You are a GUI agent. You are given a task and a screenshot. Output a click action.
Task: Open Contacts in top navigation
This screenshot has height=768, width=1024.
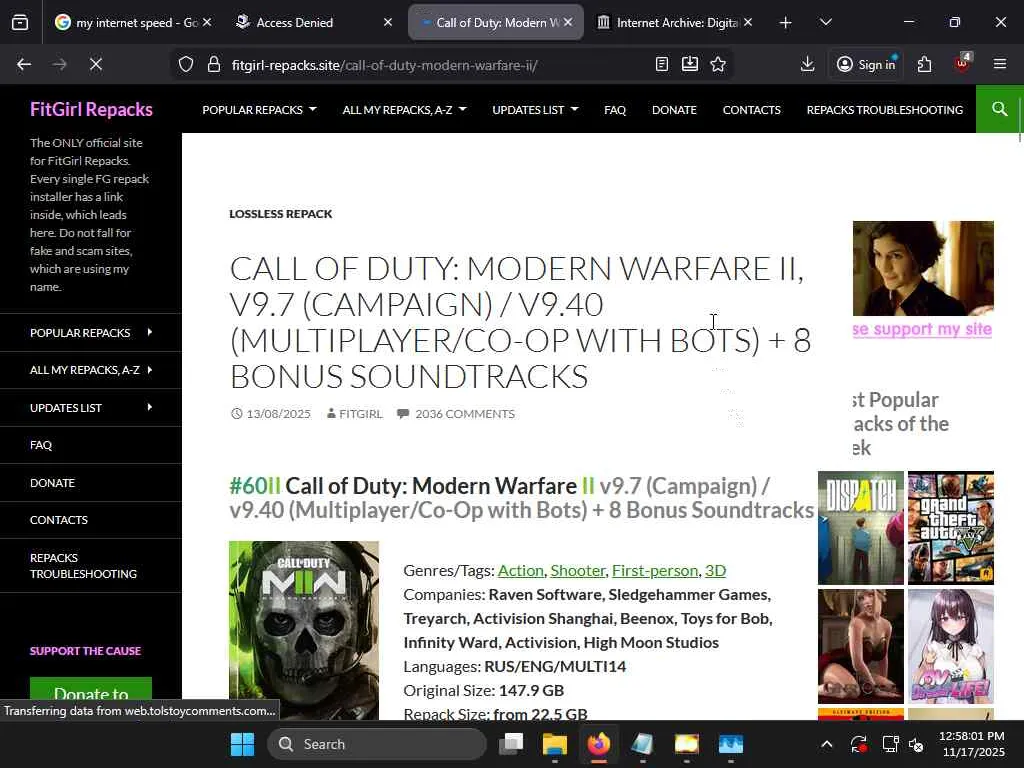click(751, 110)
